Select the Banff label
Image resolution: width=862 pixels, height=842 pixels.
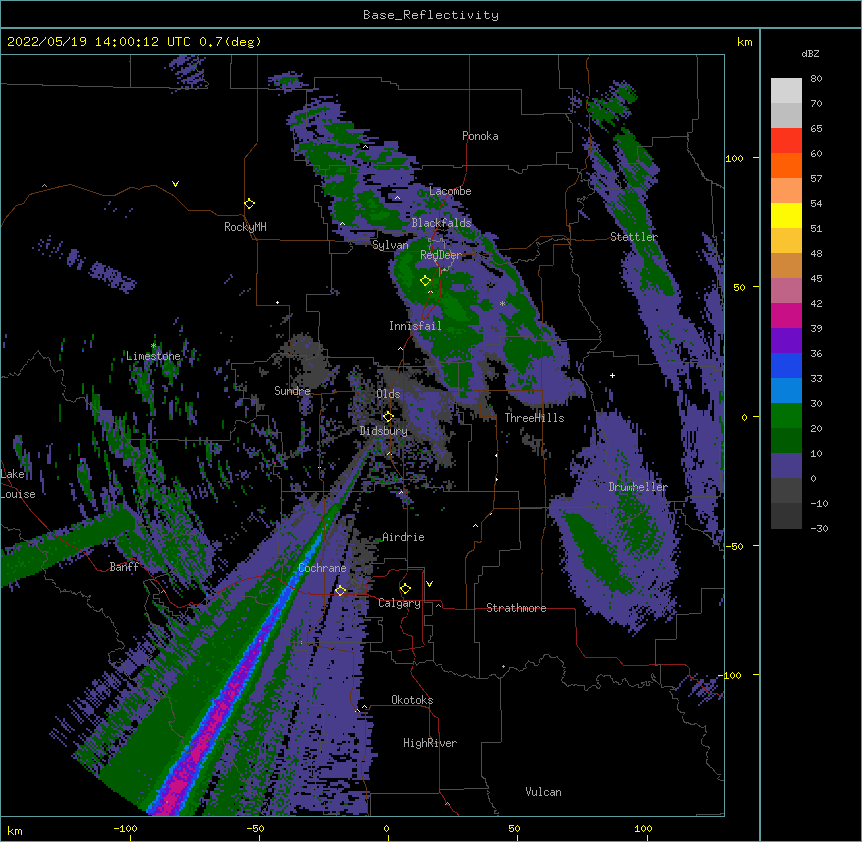[124, 567]
